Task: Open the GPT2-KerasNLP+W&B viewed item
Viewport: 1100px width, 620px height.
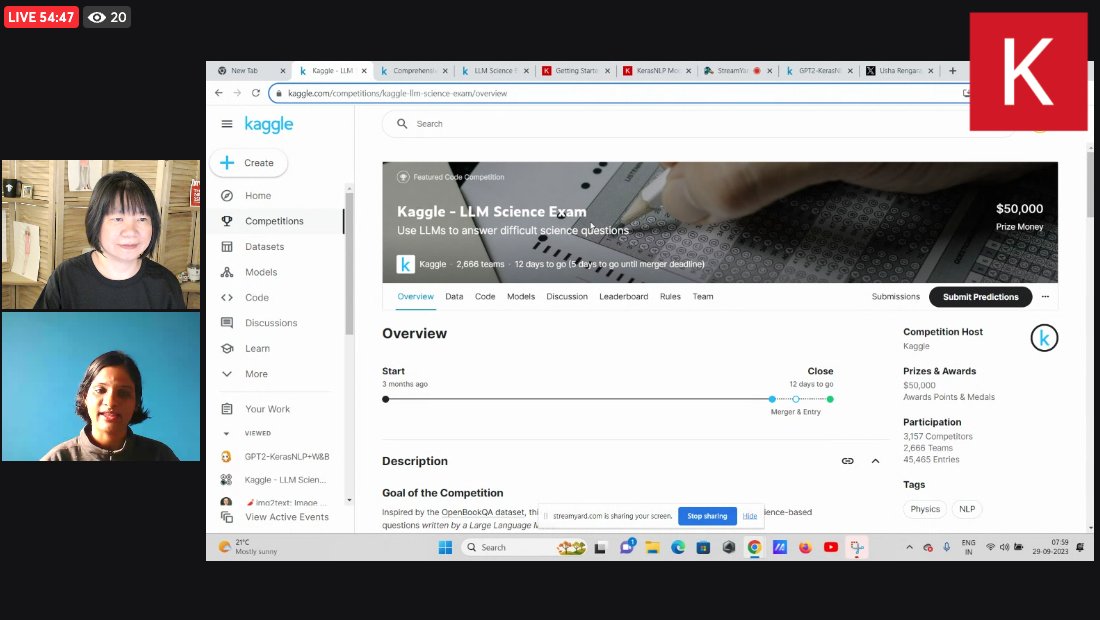Action: pos(286,457)
